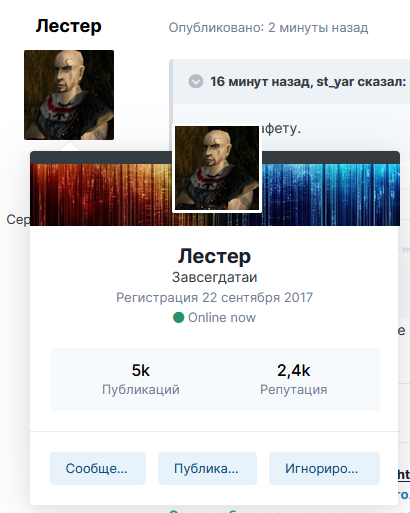Open the "Публика..." publications button
Image resolution: width=410 pixels, height=513 pixels.
[x=207, y=468]
